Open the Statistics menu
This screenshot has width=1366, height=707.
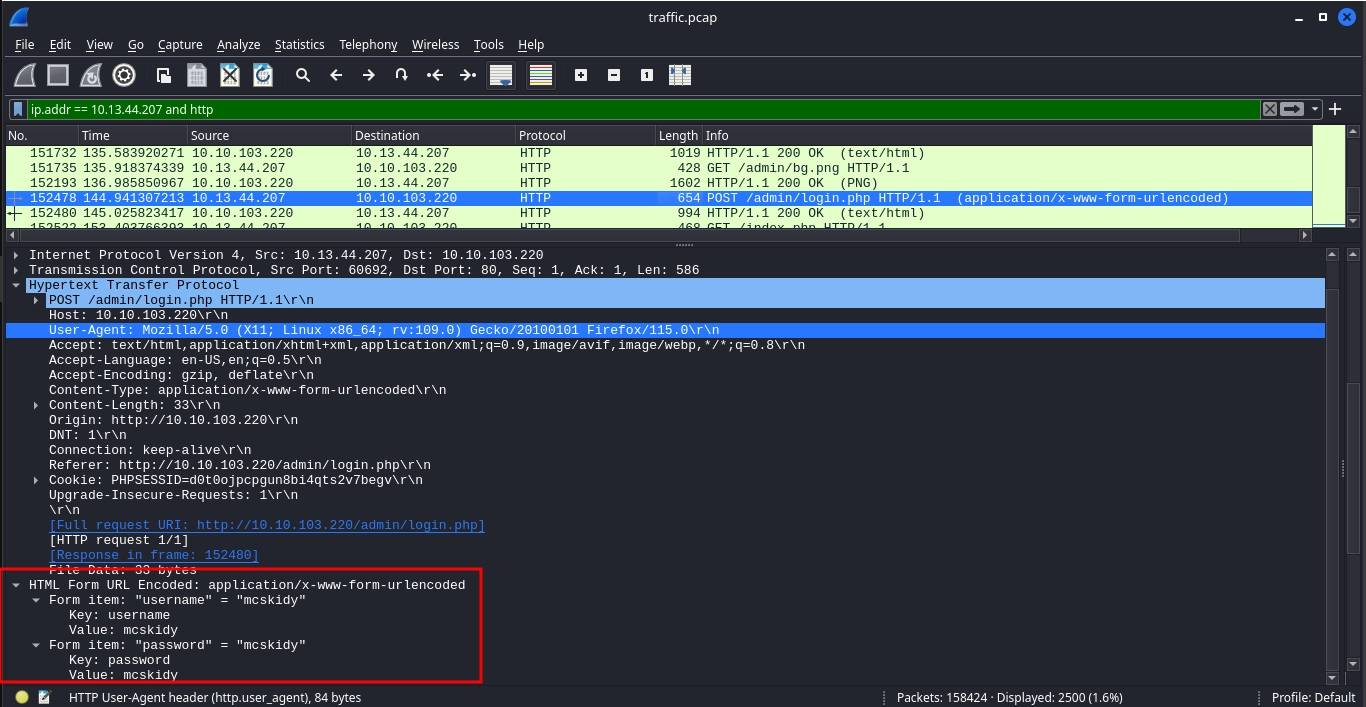(x=299, y=44)
